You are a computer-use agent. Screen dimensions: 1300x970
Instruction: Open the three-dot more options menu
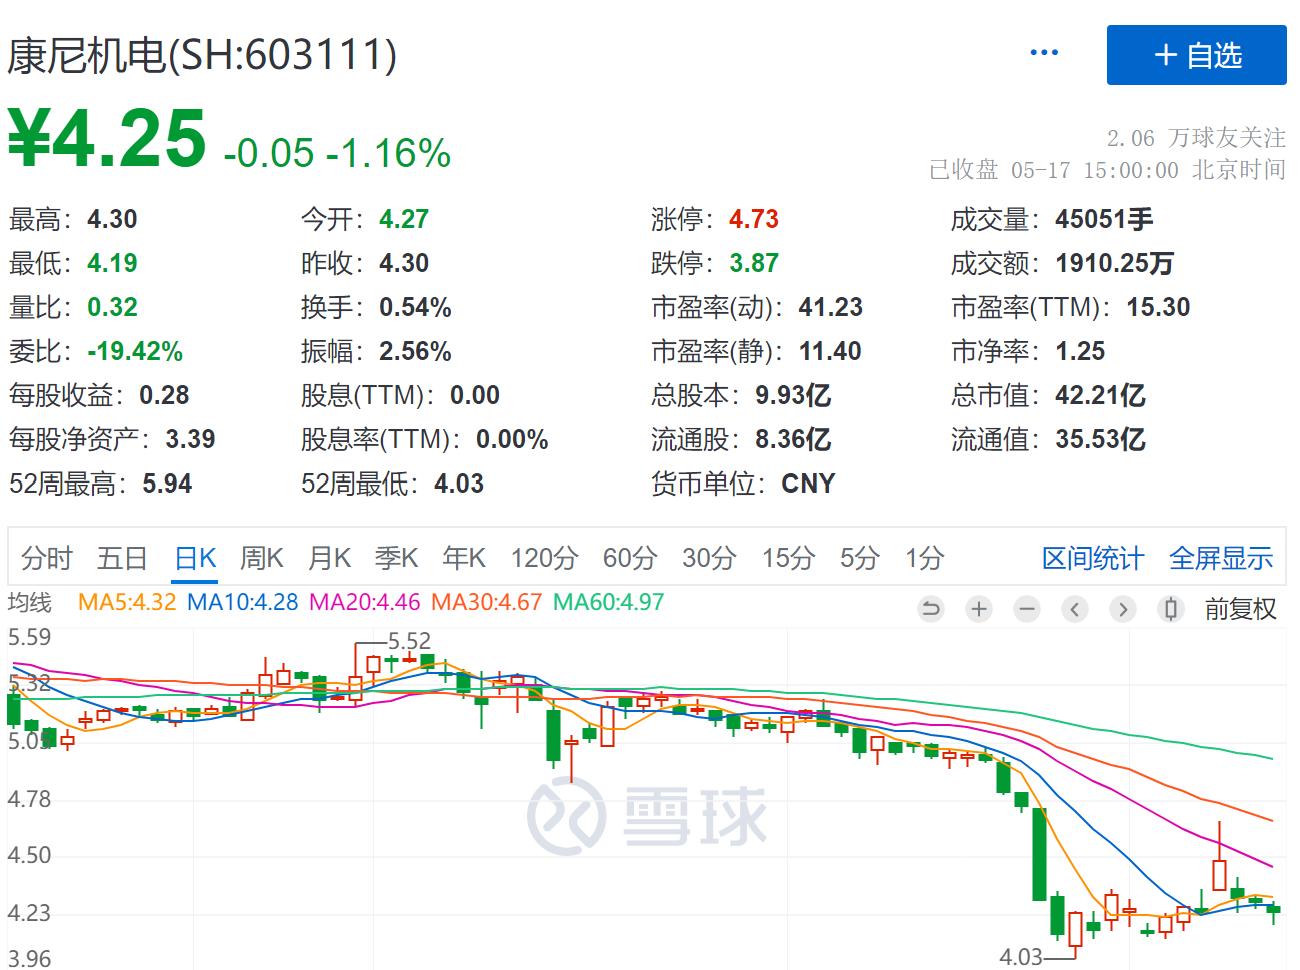point(1044,53)
